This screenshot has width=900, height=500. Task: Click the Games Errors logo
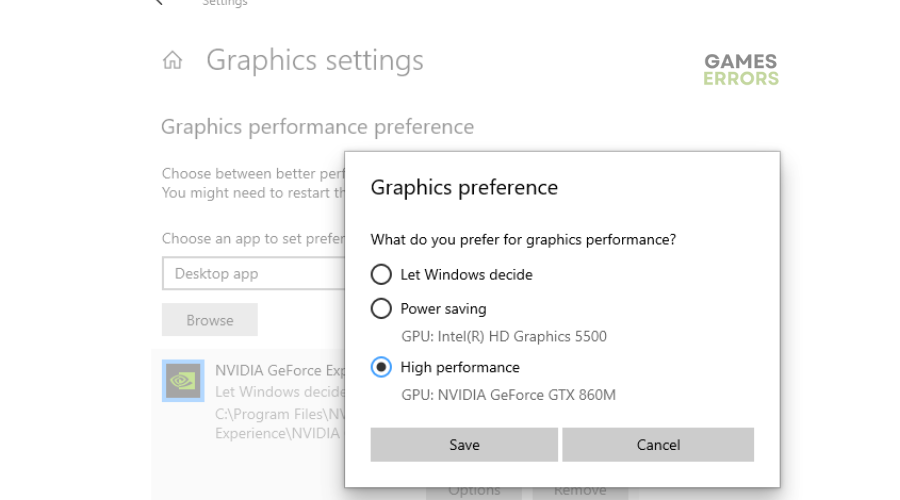point(741,69)
